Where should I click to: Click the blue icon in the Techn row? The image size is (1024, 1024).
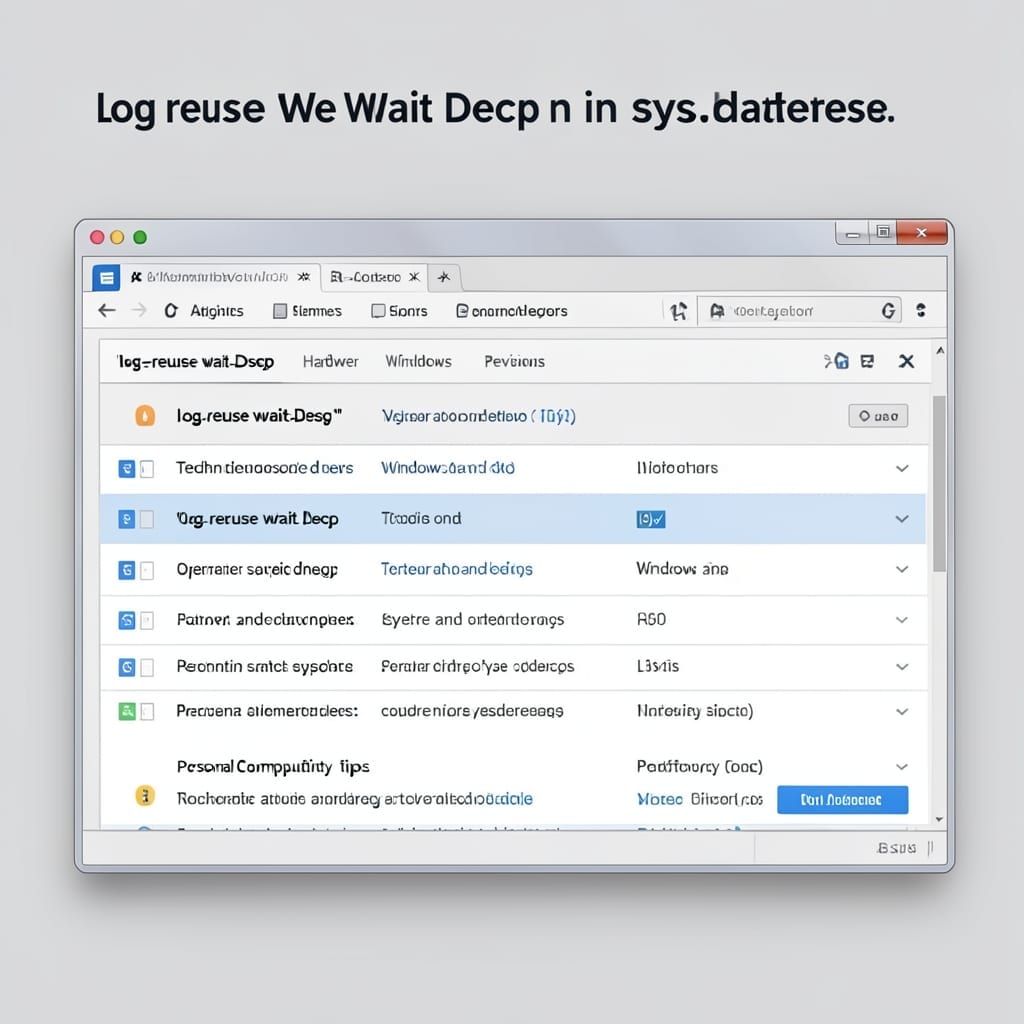tap(127, 469)
